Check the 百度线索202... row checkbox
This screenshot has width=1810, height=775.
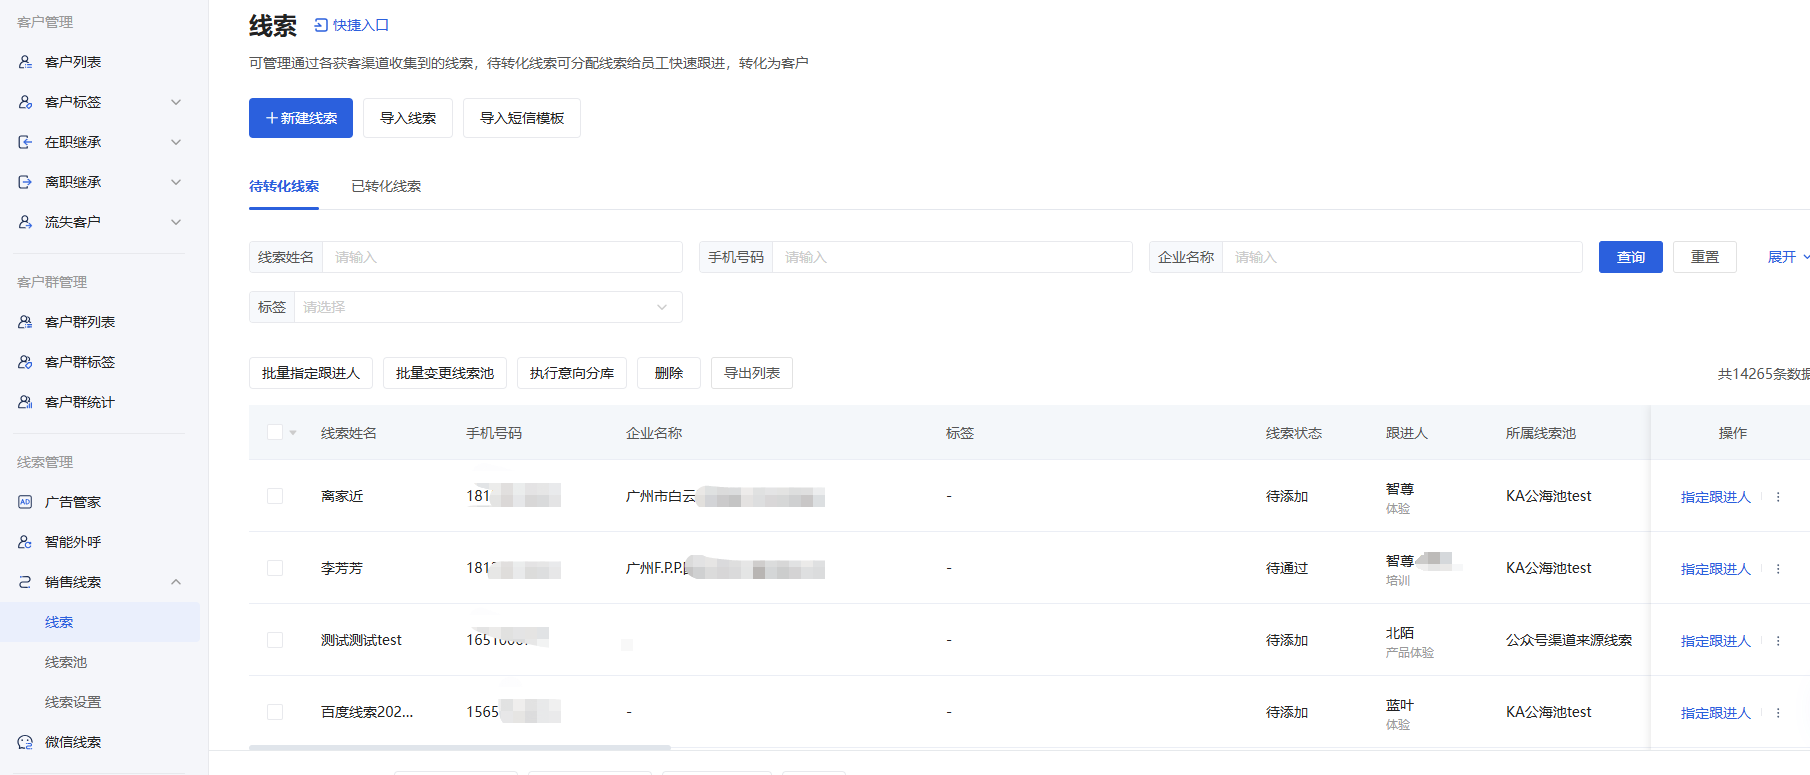(275, 712)
